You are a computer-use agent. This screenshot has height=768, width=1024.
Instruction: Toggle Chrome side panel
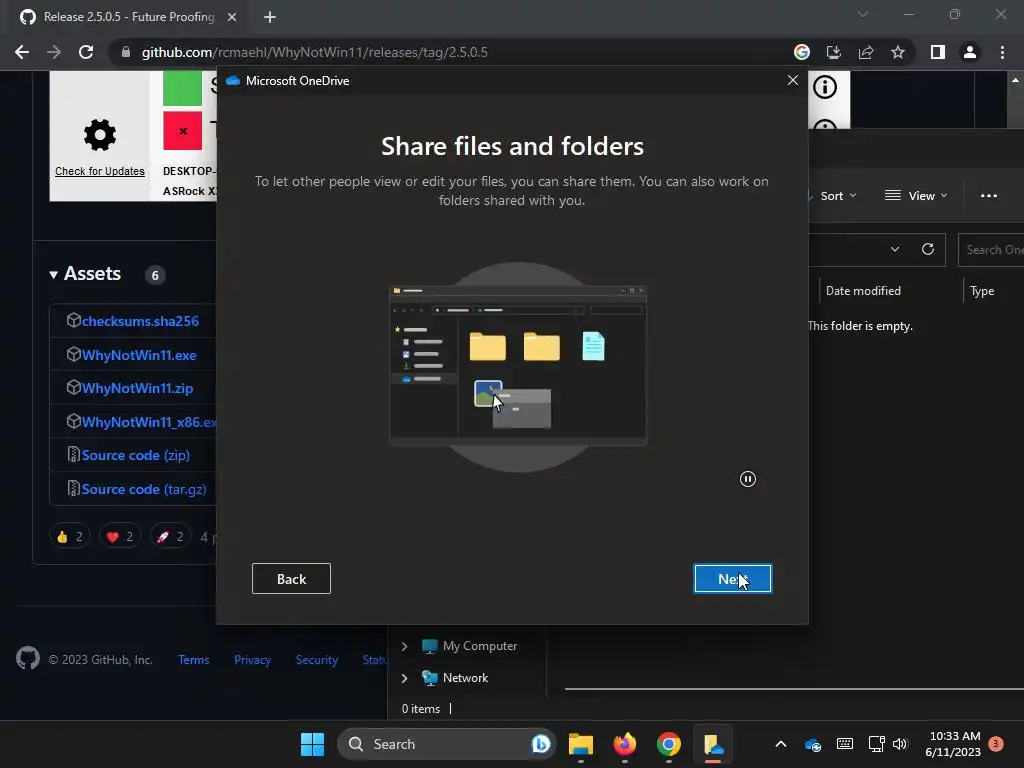(938, 52)
